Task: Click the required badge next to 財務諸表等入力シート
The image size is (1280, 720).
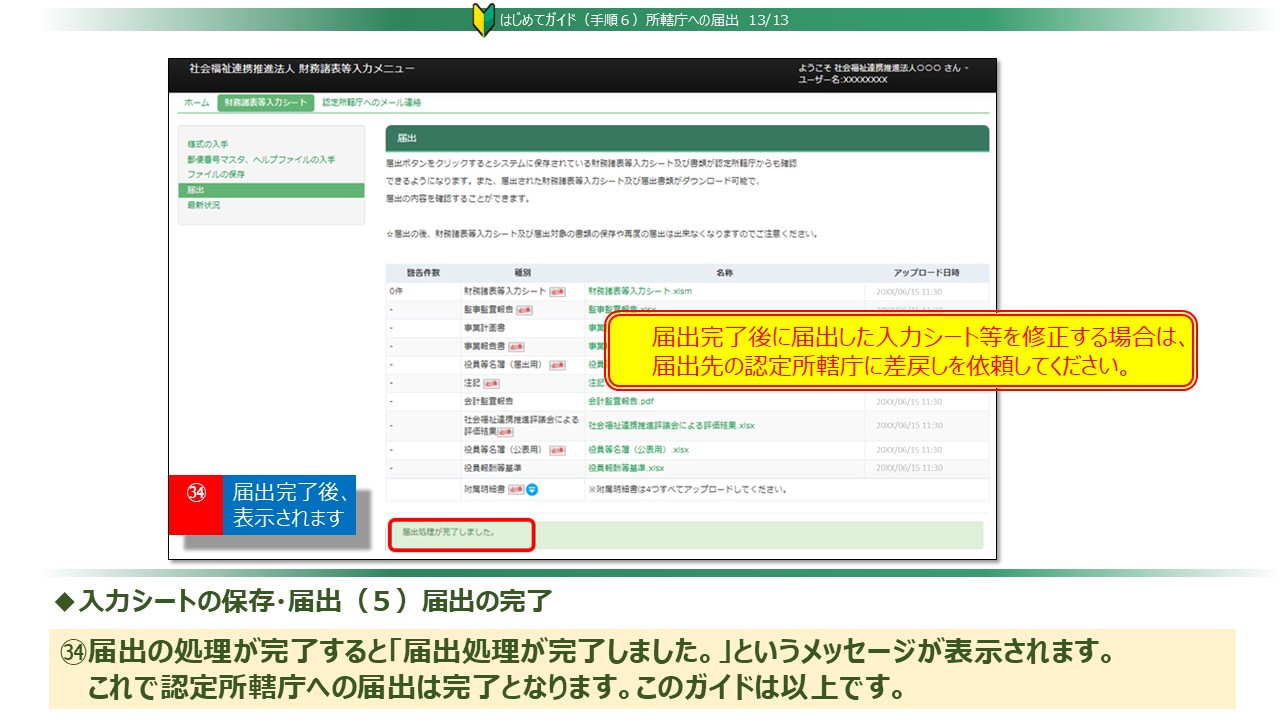Action: tap(558, 291)
